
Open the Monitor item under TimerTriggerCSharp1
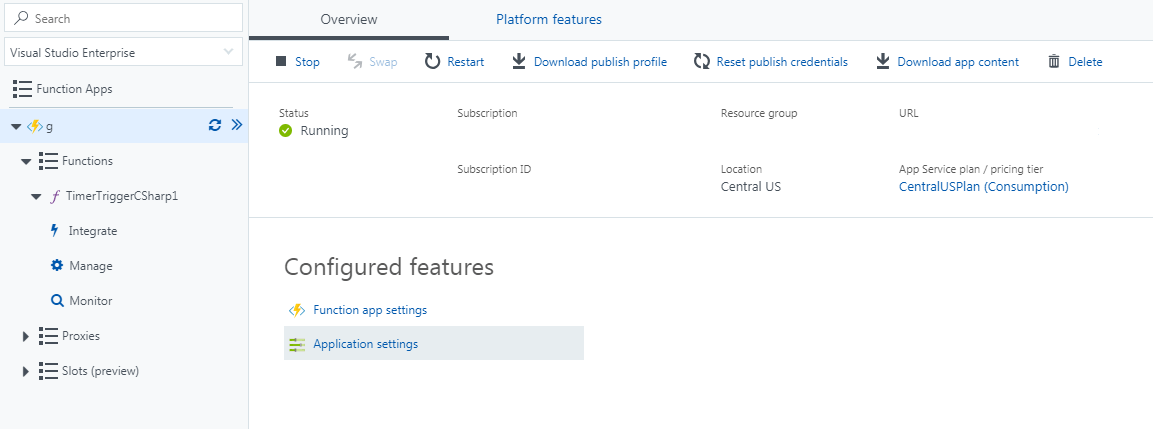pyautogui.click(x=90, y=301)
